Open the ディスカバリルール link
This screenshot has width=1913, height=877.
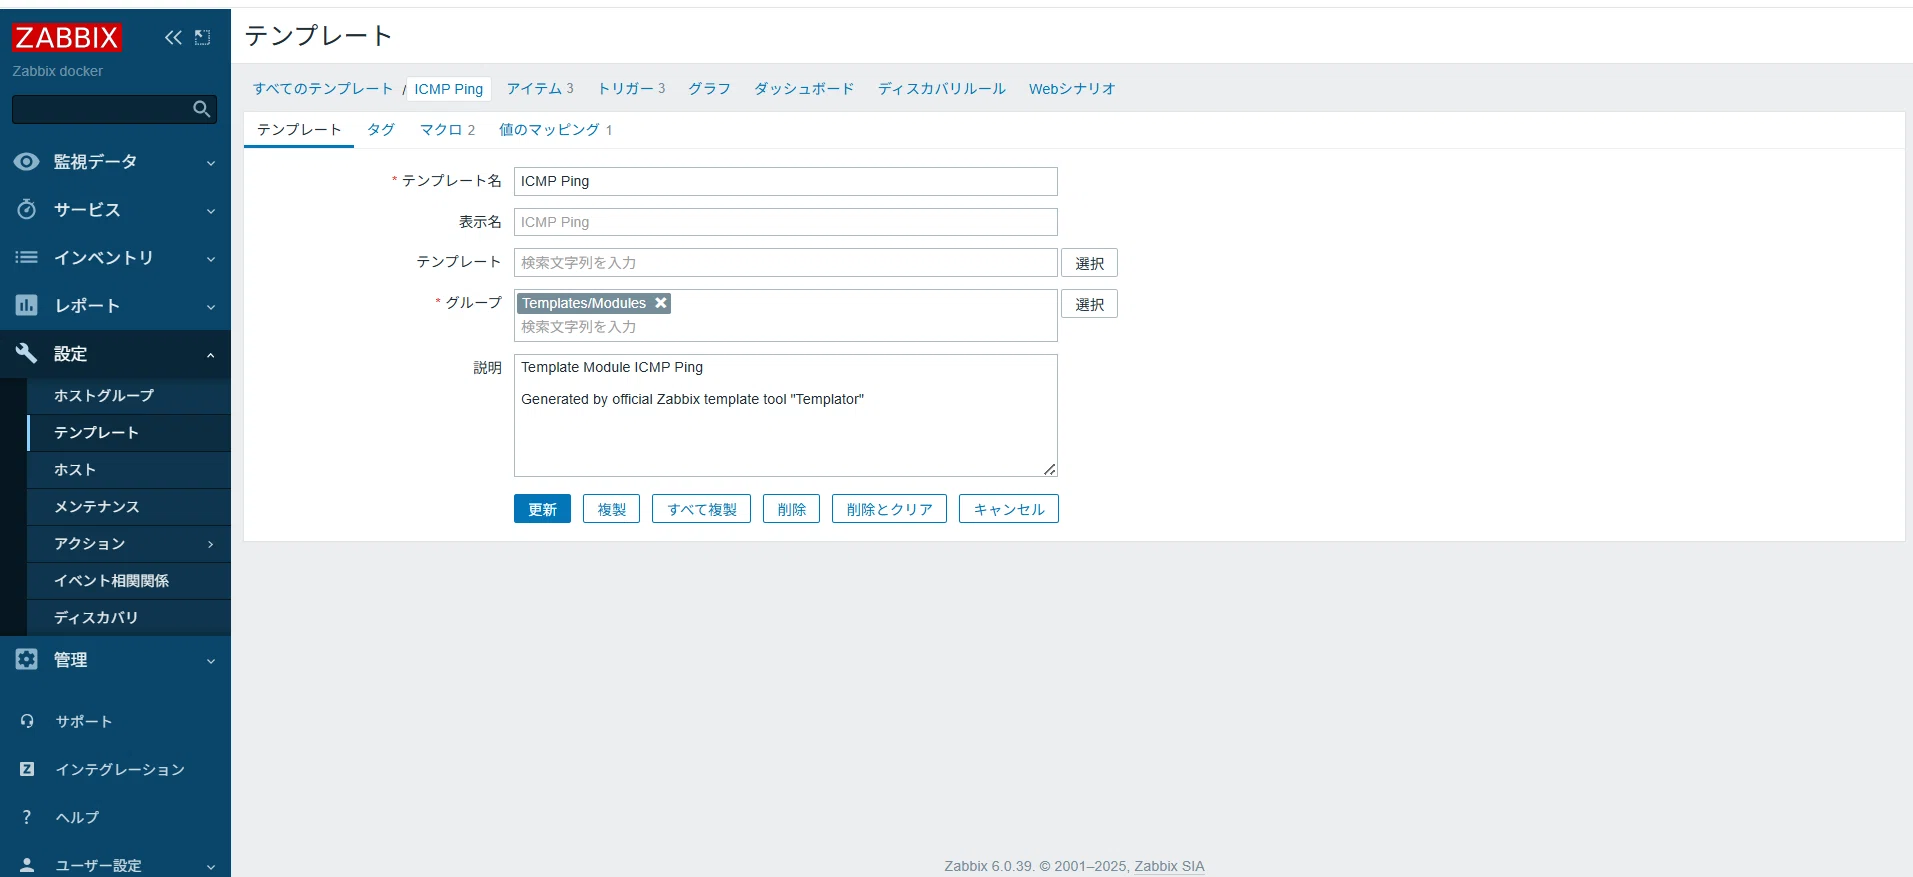tap(942, 89)
